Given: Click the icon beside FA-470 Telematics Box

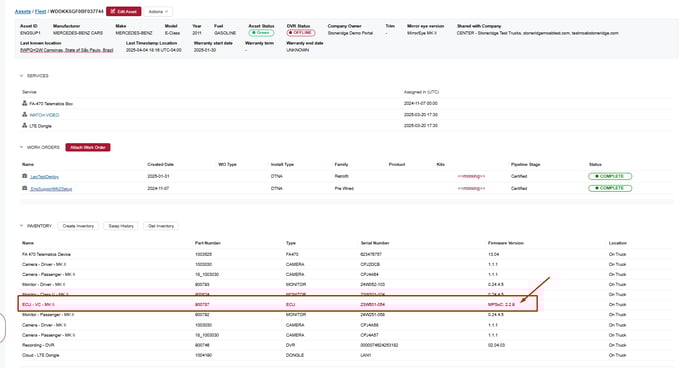Looking at the screenshot, I should [x=25, y=104].
